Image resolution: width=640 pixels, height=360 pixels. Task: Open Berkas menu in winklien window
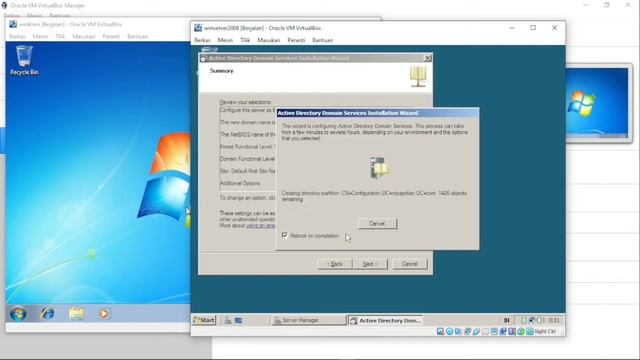tap(17, 36)
